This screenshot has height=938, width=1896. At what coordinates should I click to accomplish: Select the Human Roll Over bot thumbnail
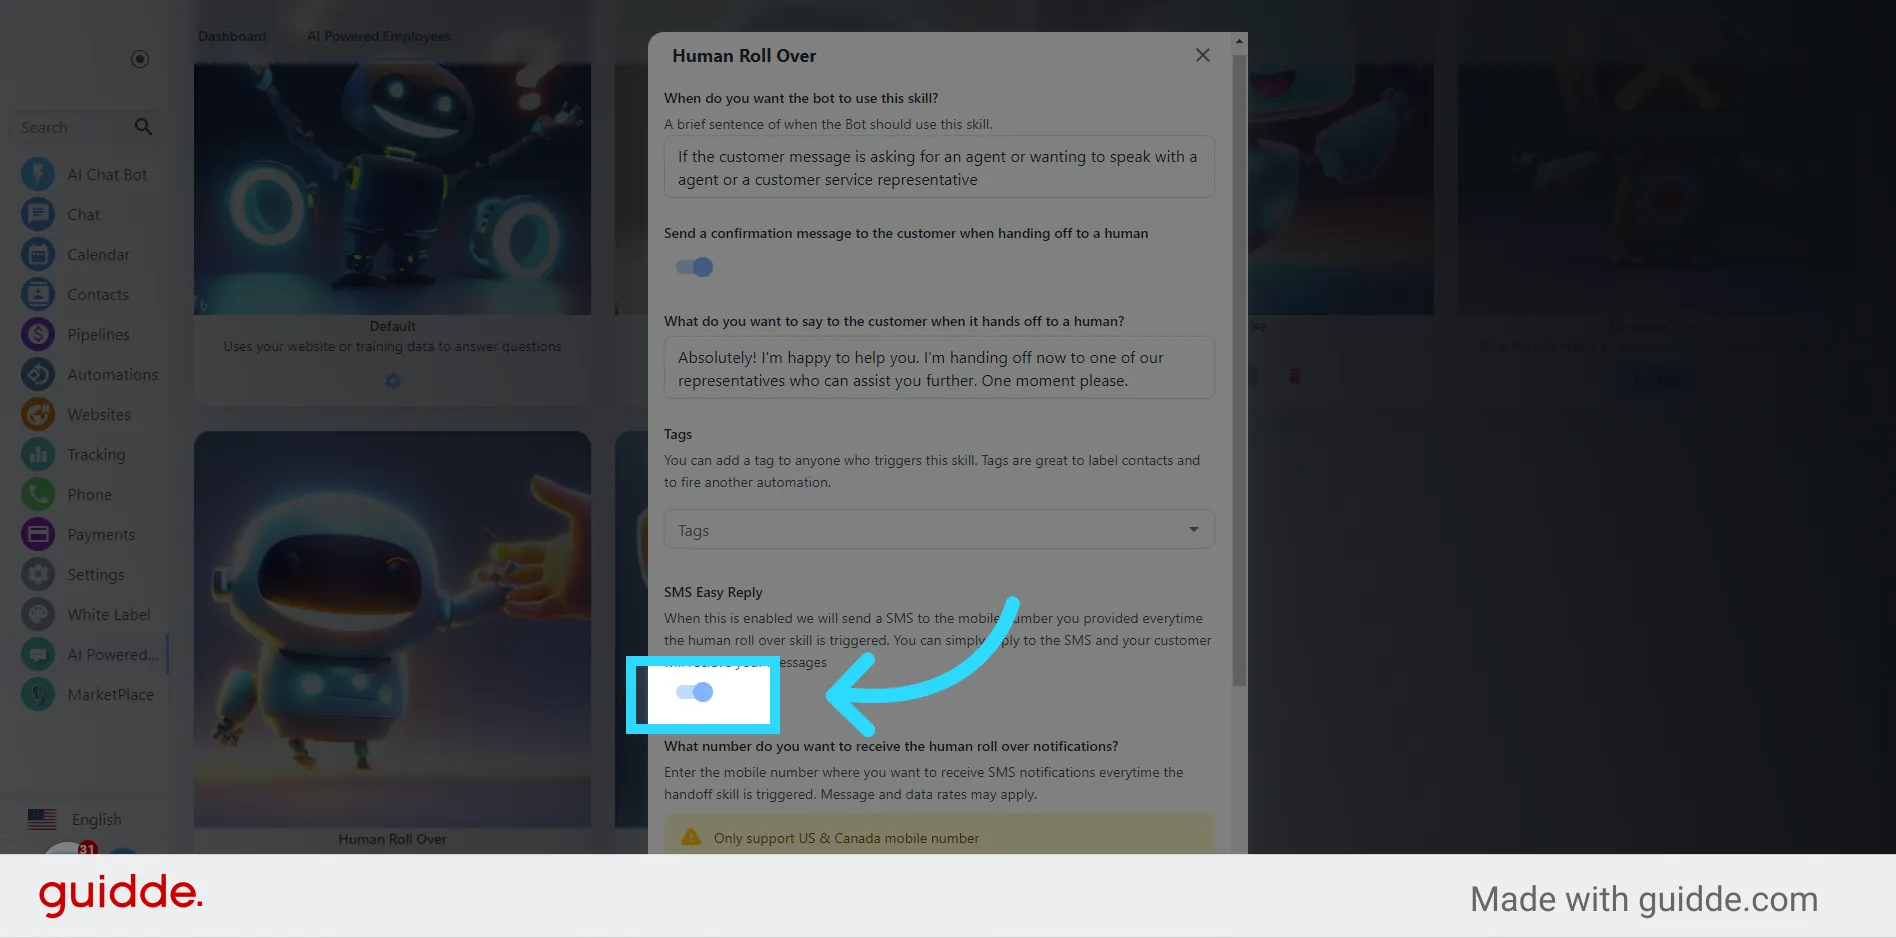(x=392, y=629)
